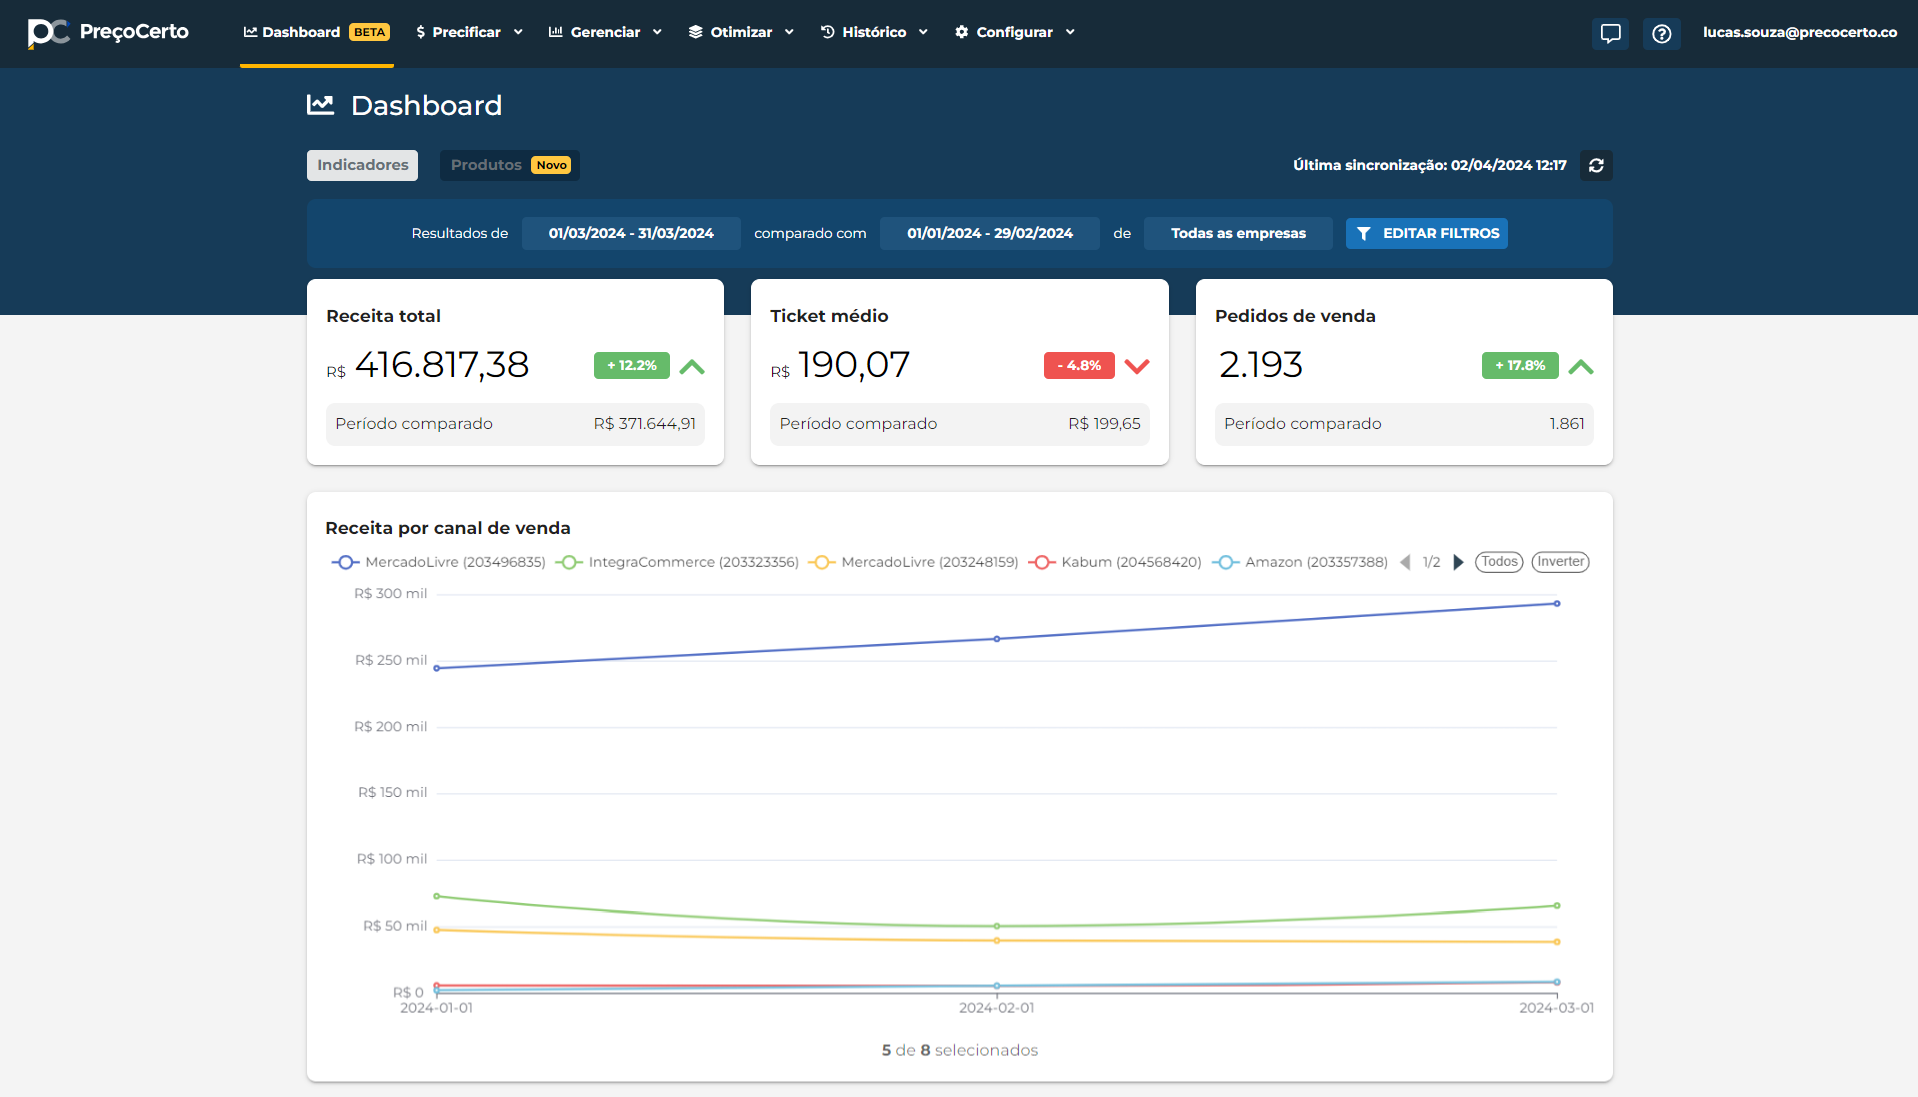Toggle IntegraCommerce (203323356) series in legend
This screenshot has height=1097, width=1918.
point(677,562)
